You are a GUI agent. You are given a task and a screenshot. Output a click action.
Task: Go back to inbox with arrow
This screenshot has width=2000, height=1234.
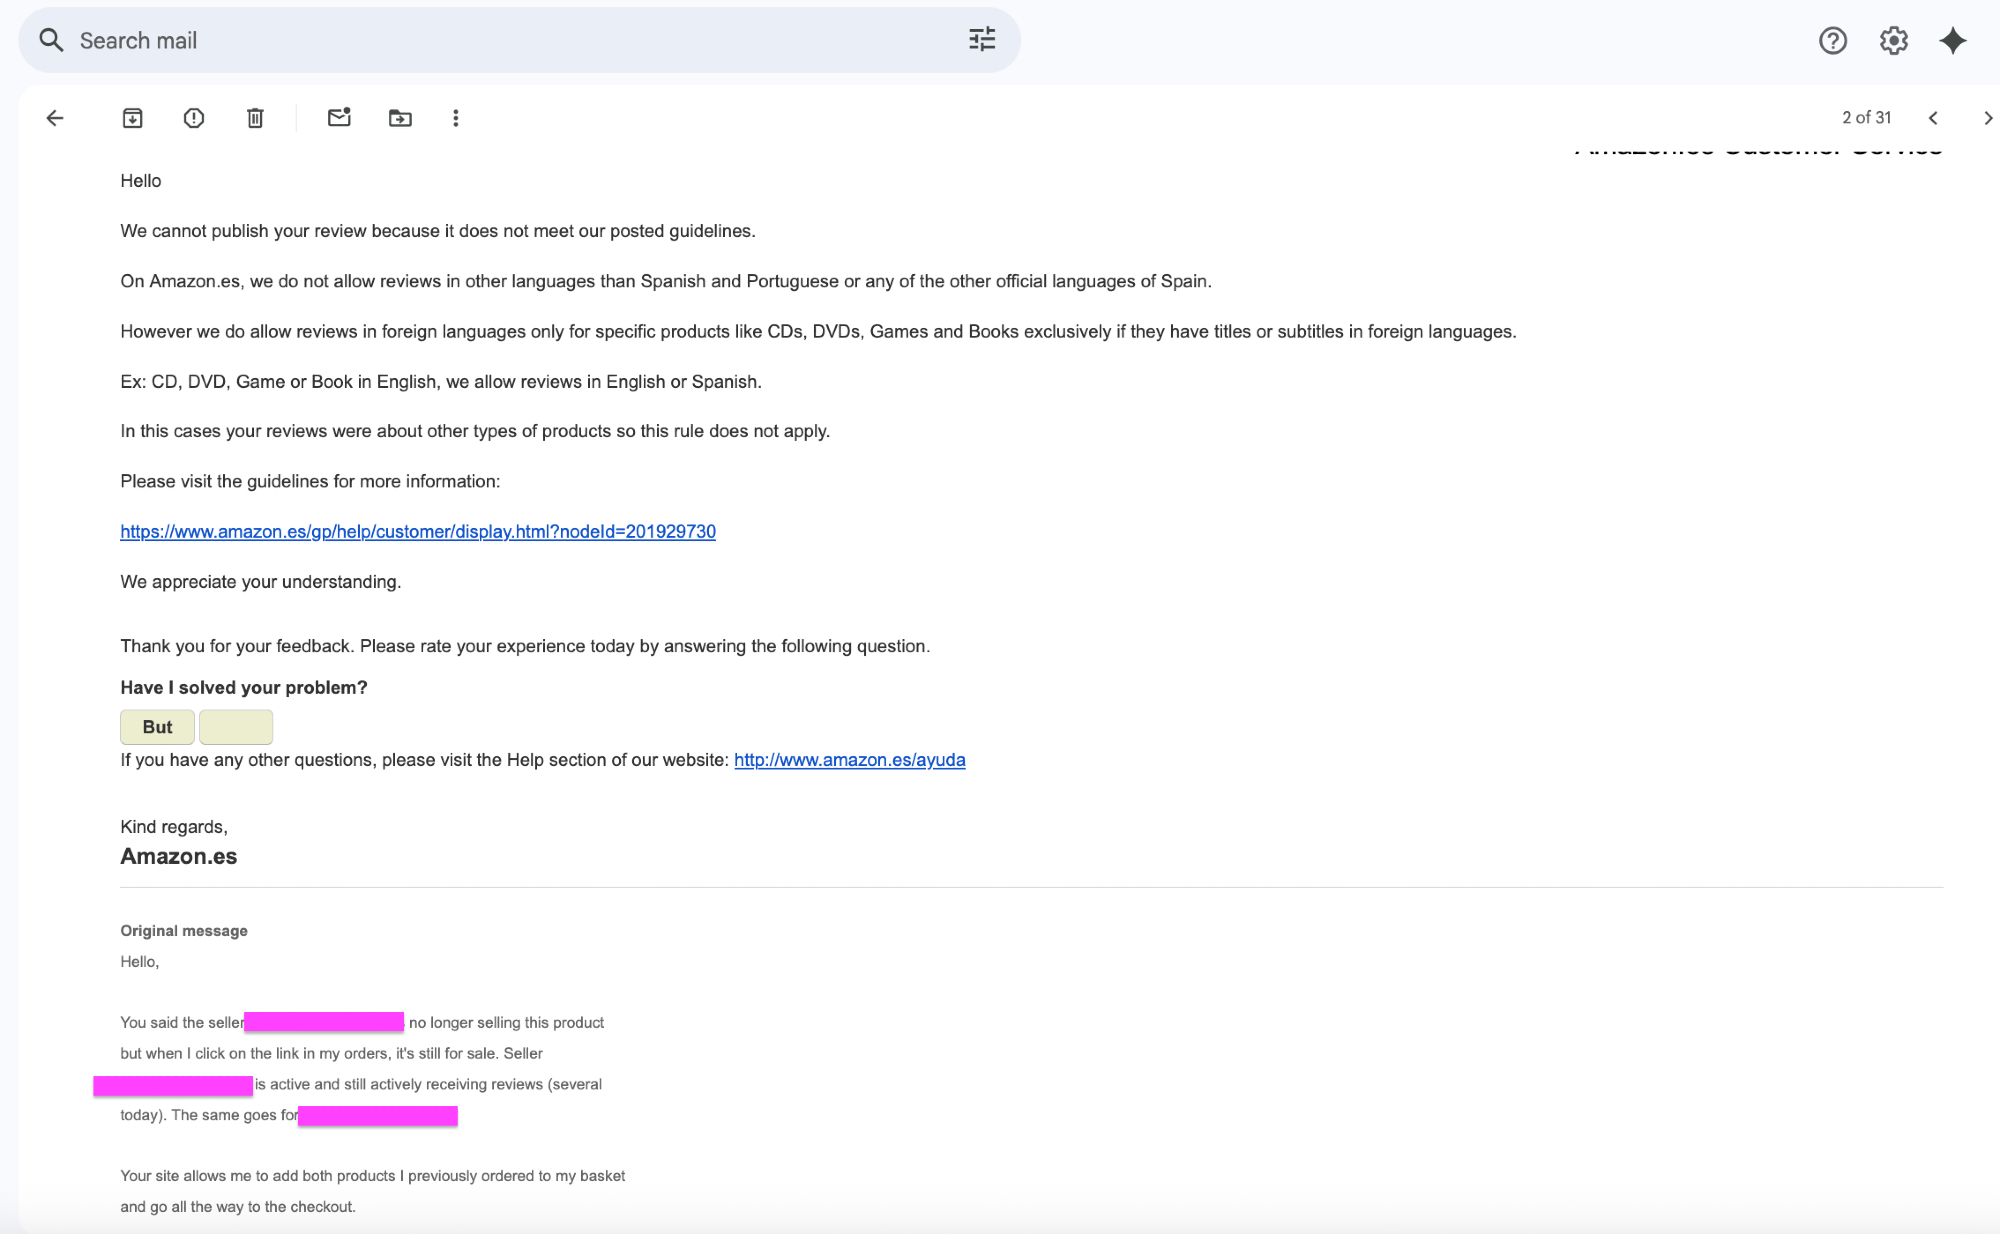coord(55,118)
